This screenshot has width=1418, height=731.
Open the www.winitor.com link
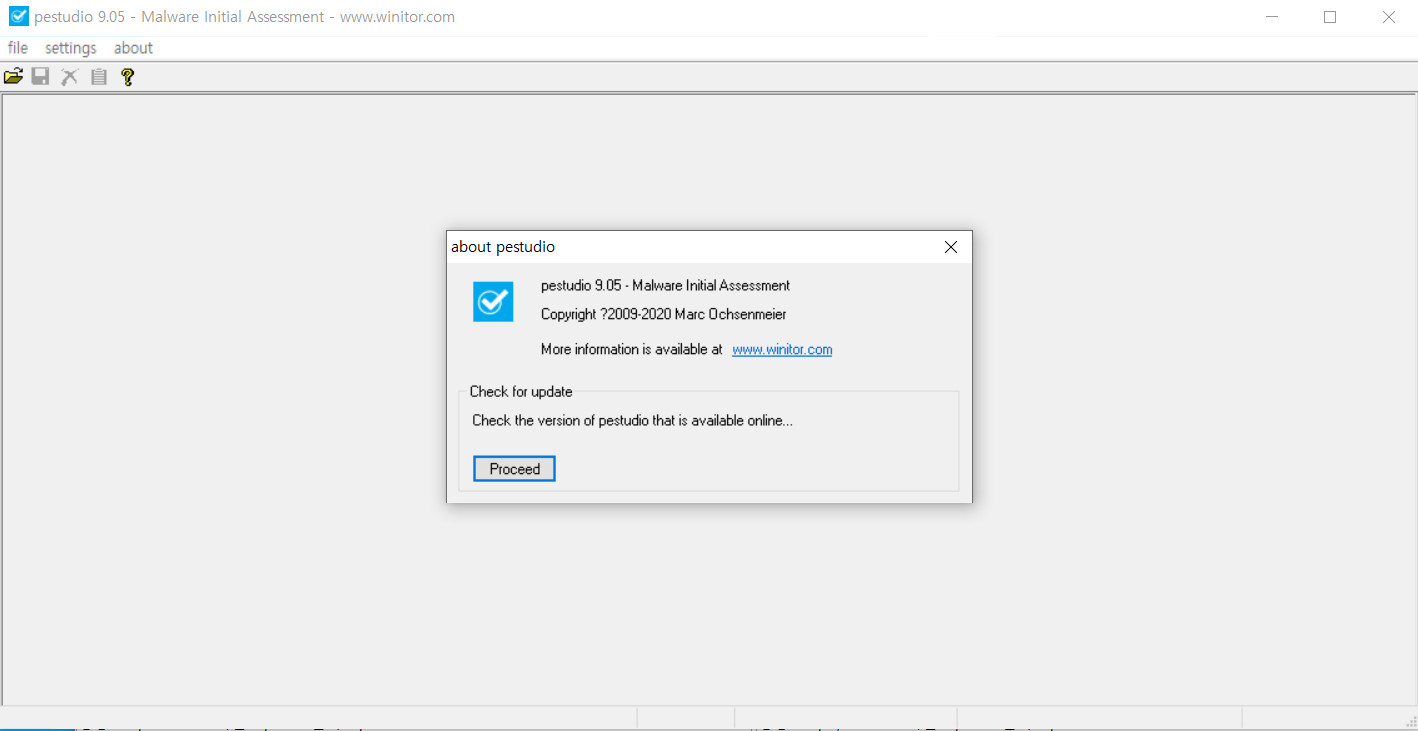pyautogui.click(x=782, y=349)
